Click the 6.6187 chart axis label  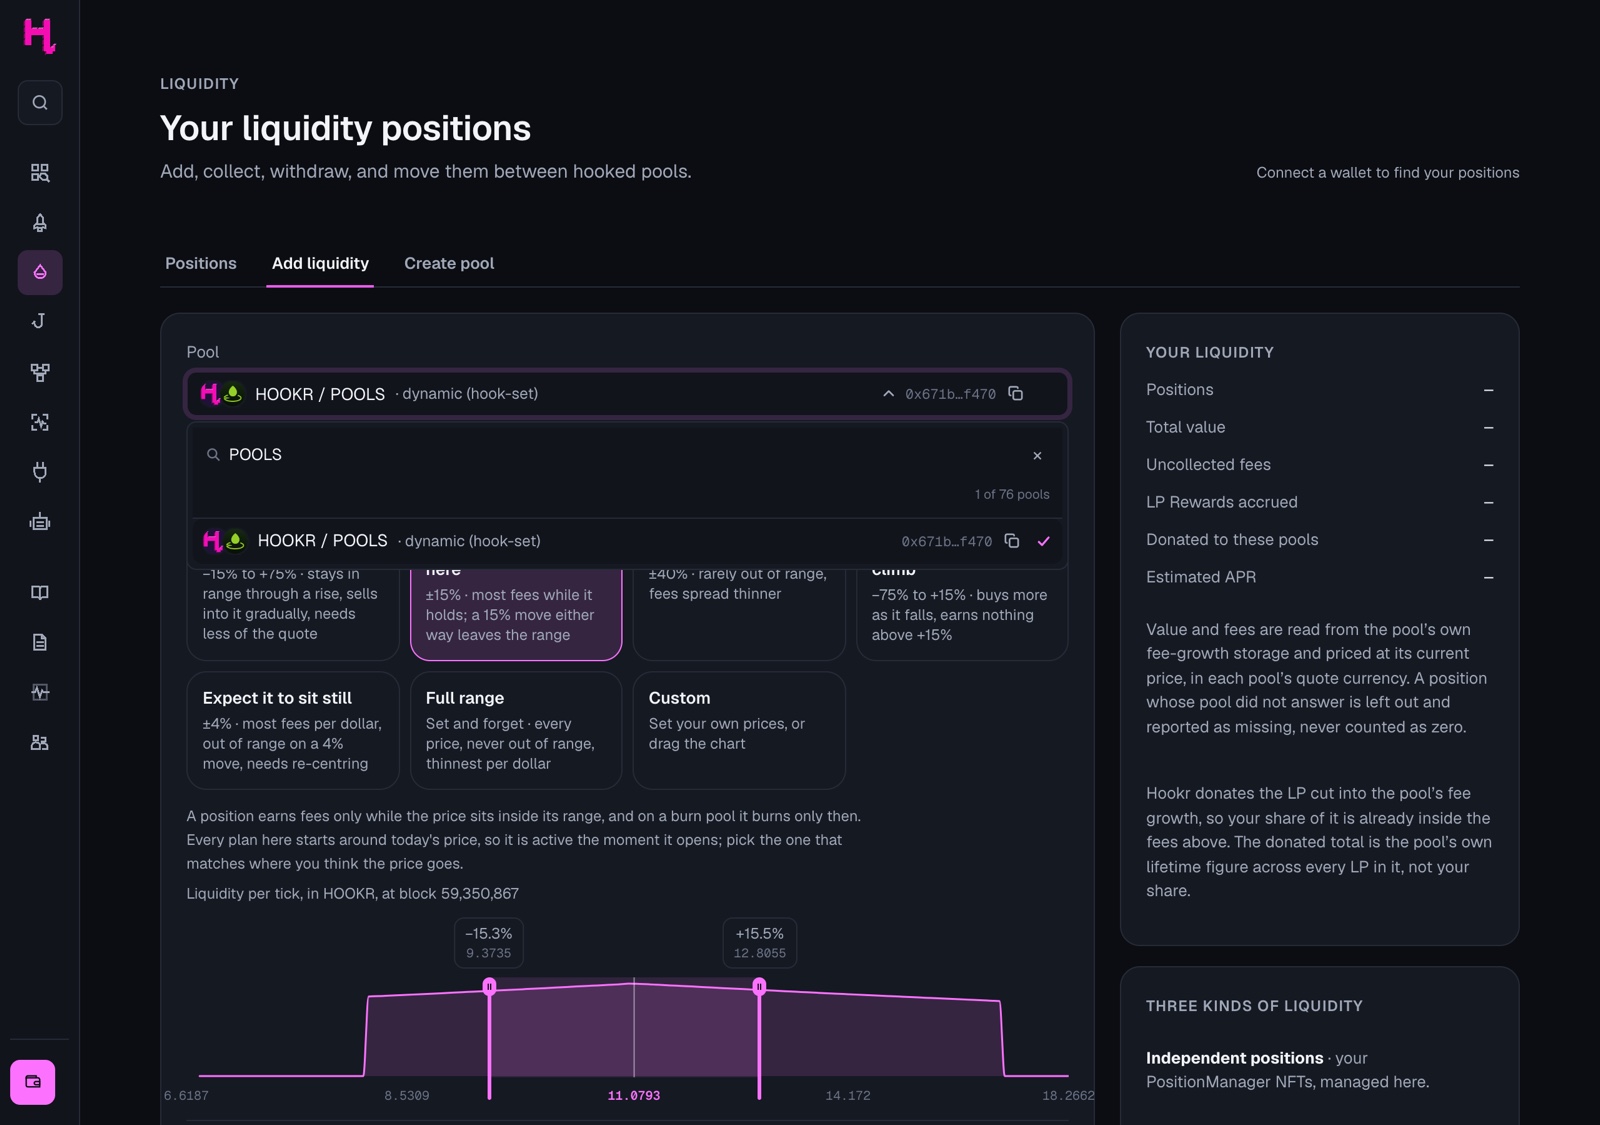(x=186, y=1096)
